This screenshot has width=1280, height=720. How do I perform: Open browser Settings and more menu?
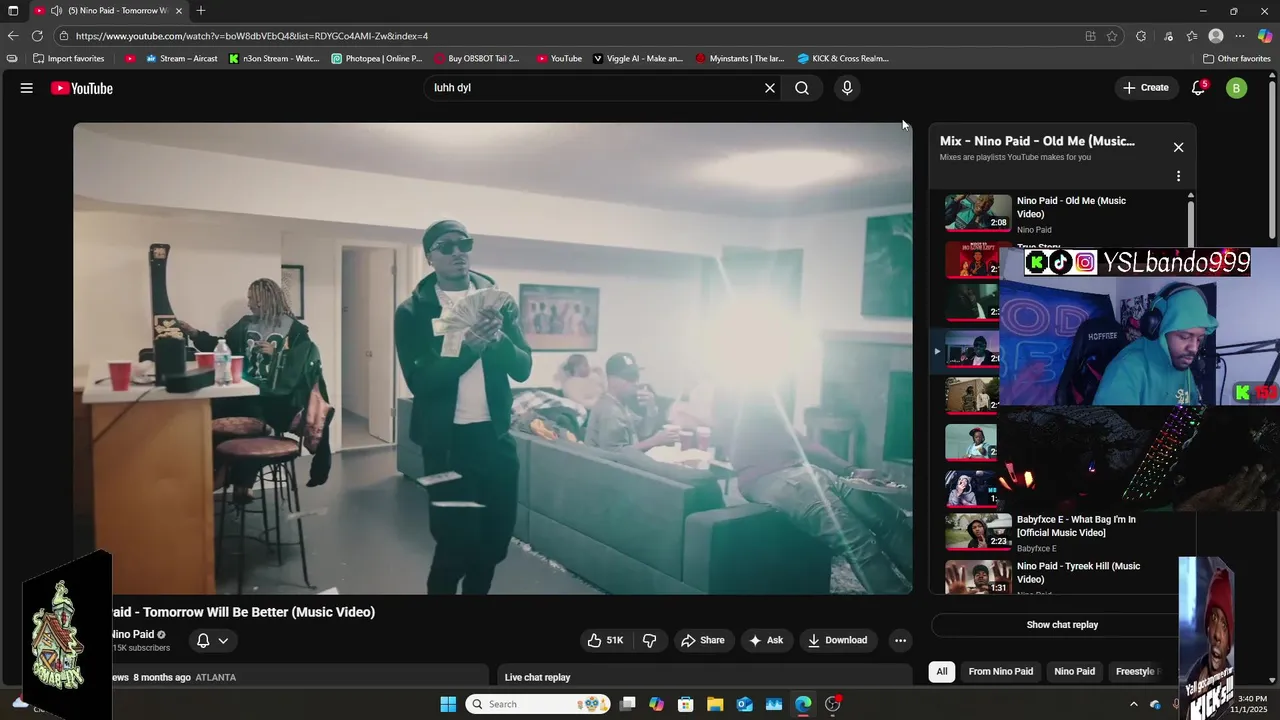tap(1240, 36)
